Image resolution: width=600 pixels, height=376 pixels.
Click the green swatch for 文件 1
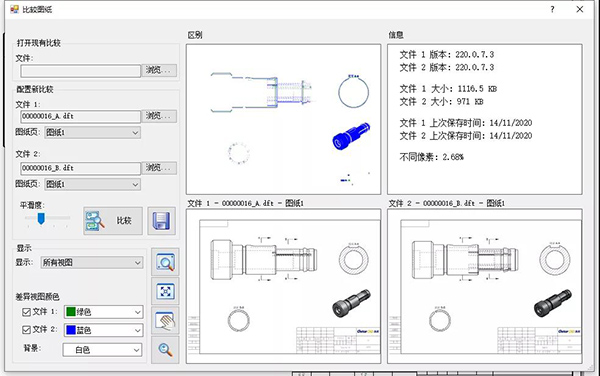(x=70, y=312)
